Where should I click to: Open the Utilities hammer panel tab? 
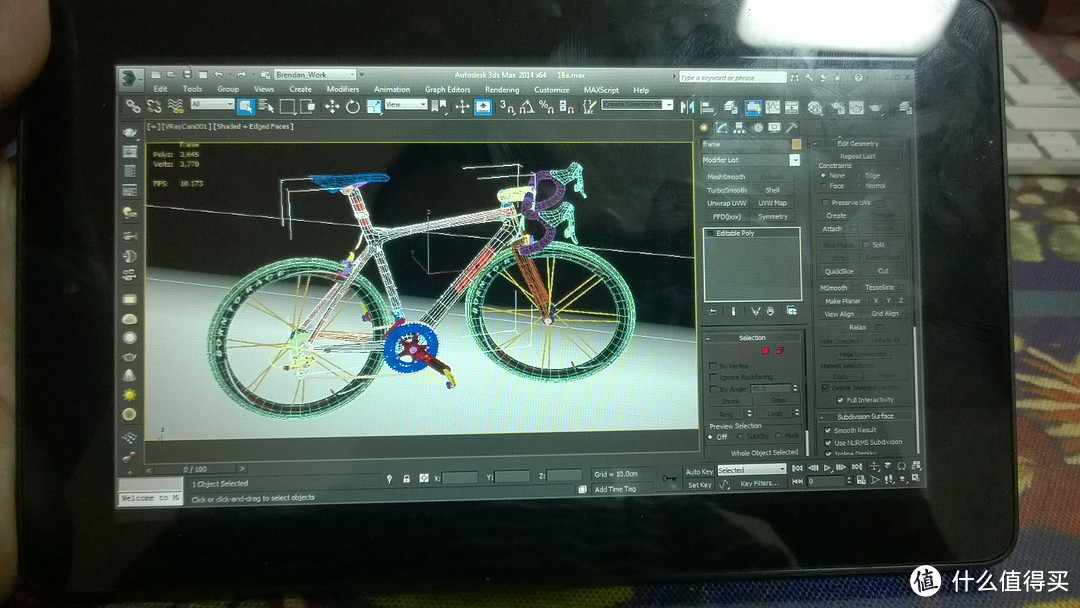pos(792,127)
